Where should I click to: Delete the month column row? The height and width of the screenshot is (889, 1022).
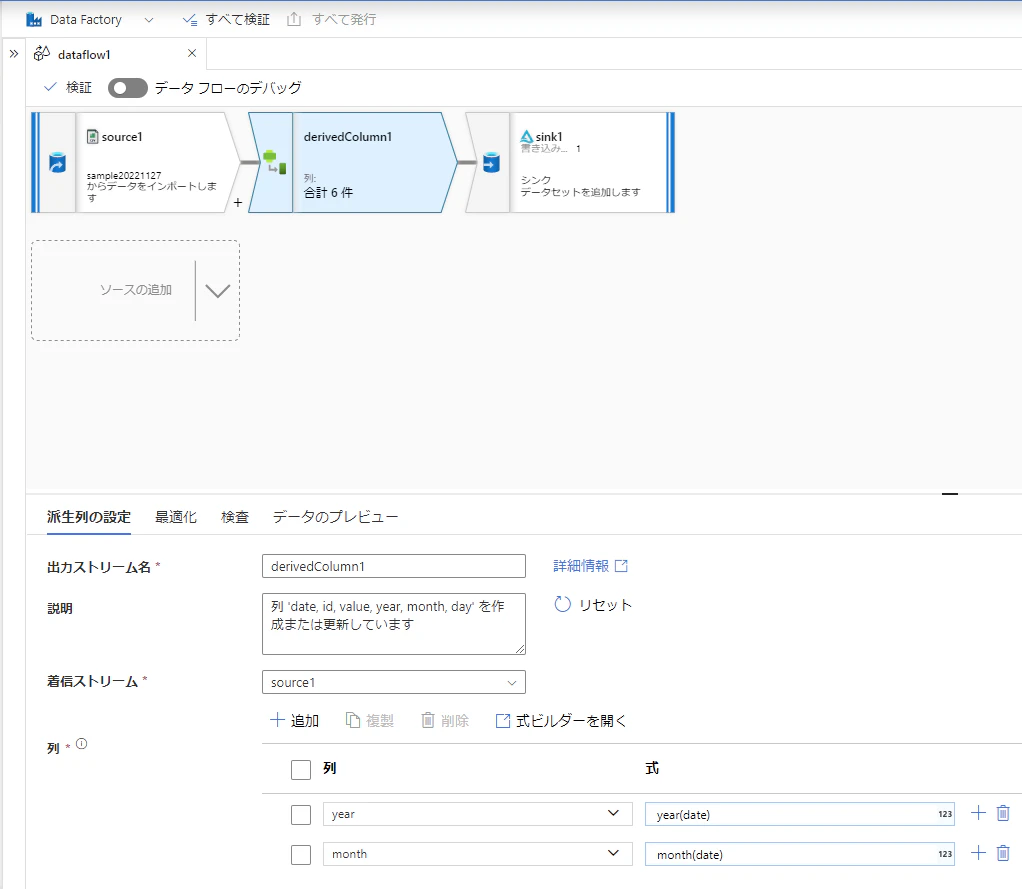pyautogui.click(x=1003, y=853)
